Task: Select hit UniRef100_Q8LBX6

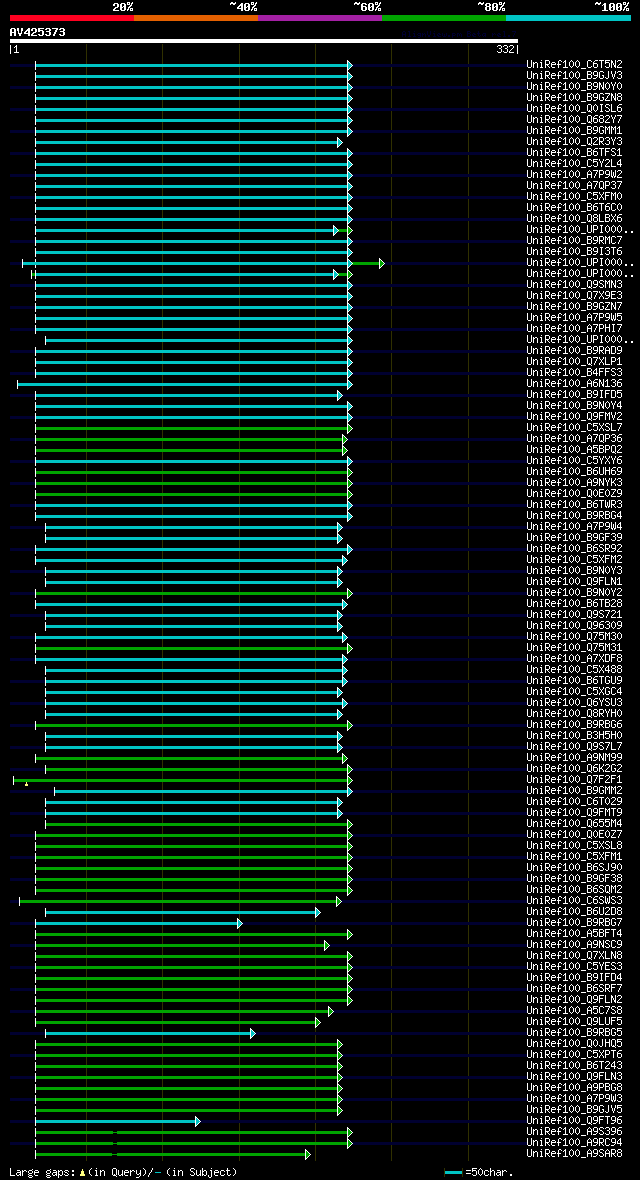Action: click(574, 219)
